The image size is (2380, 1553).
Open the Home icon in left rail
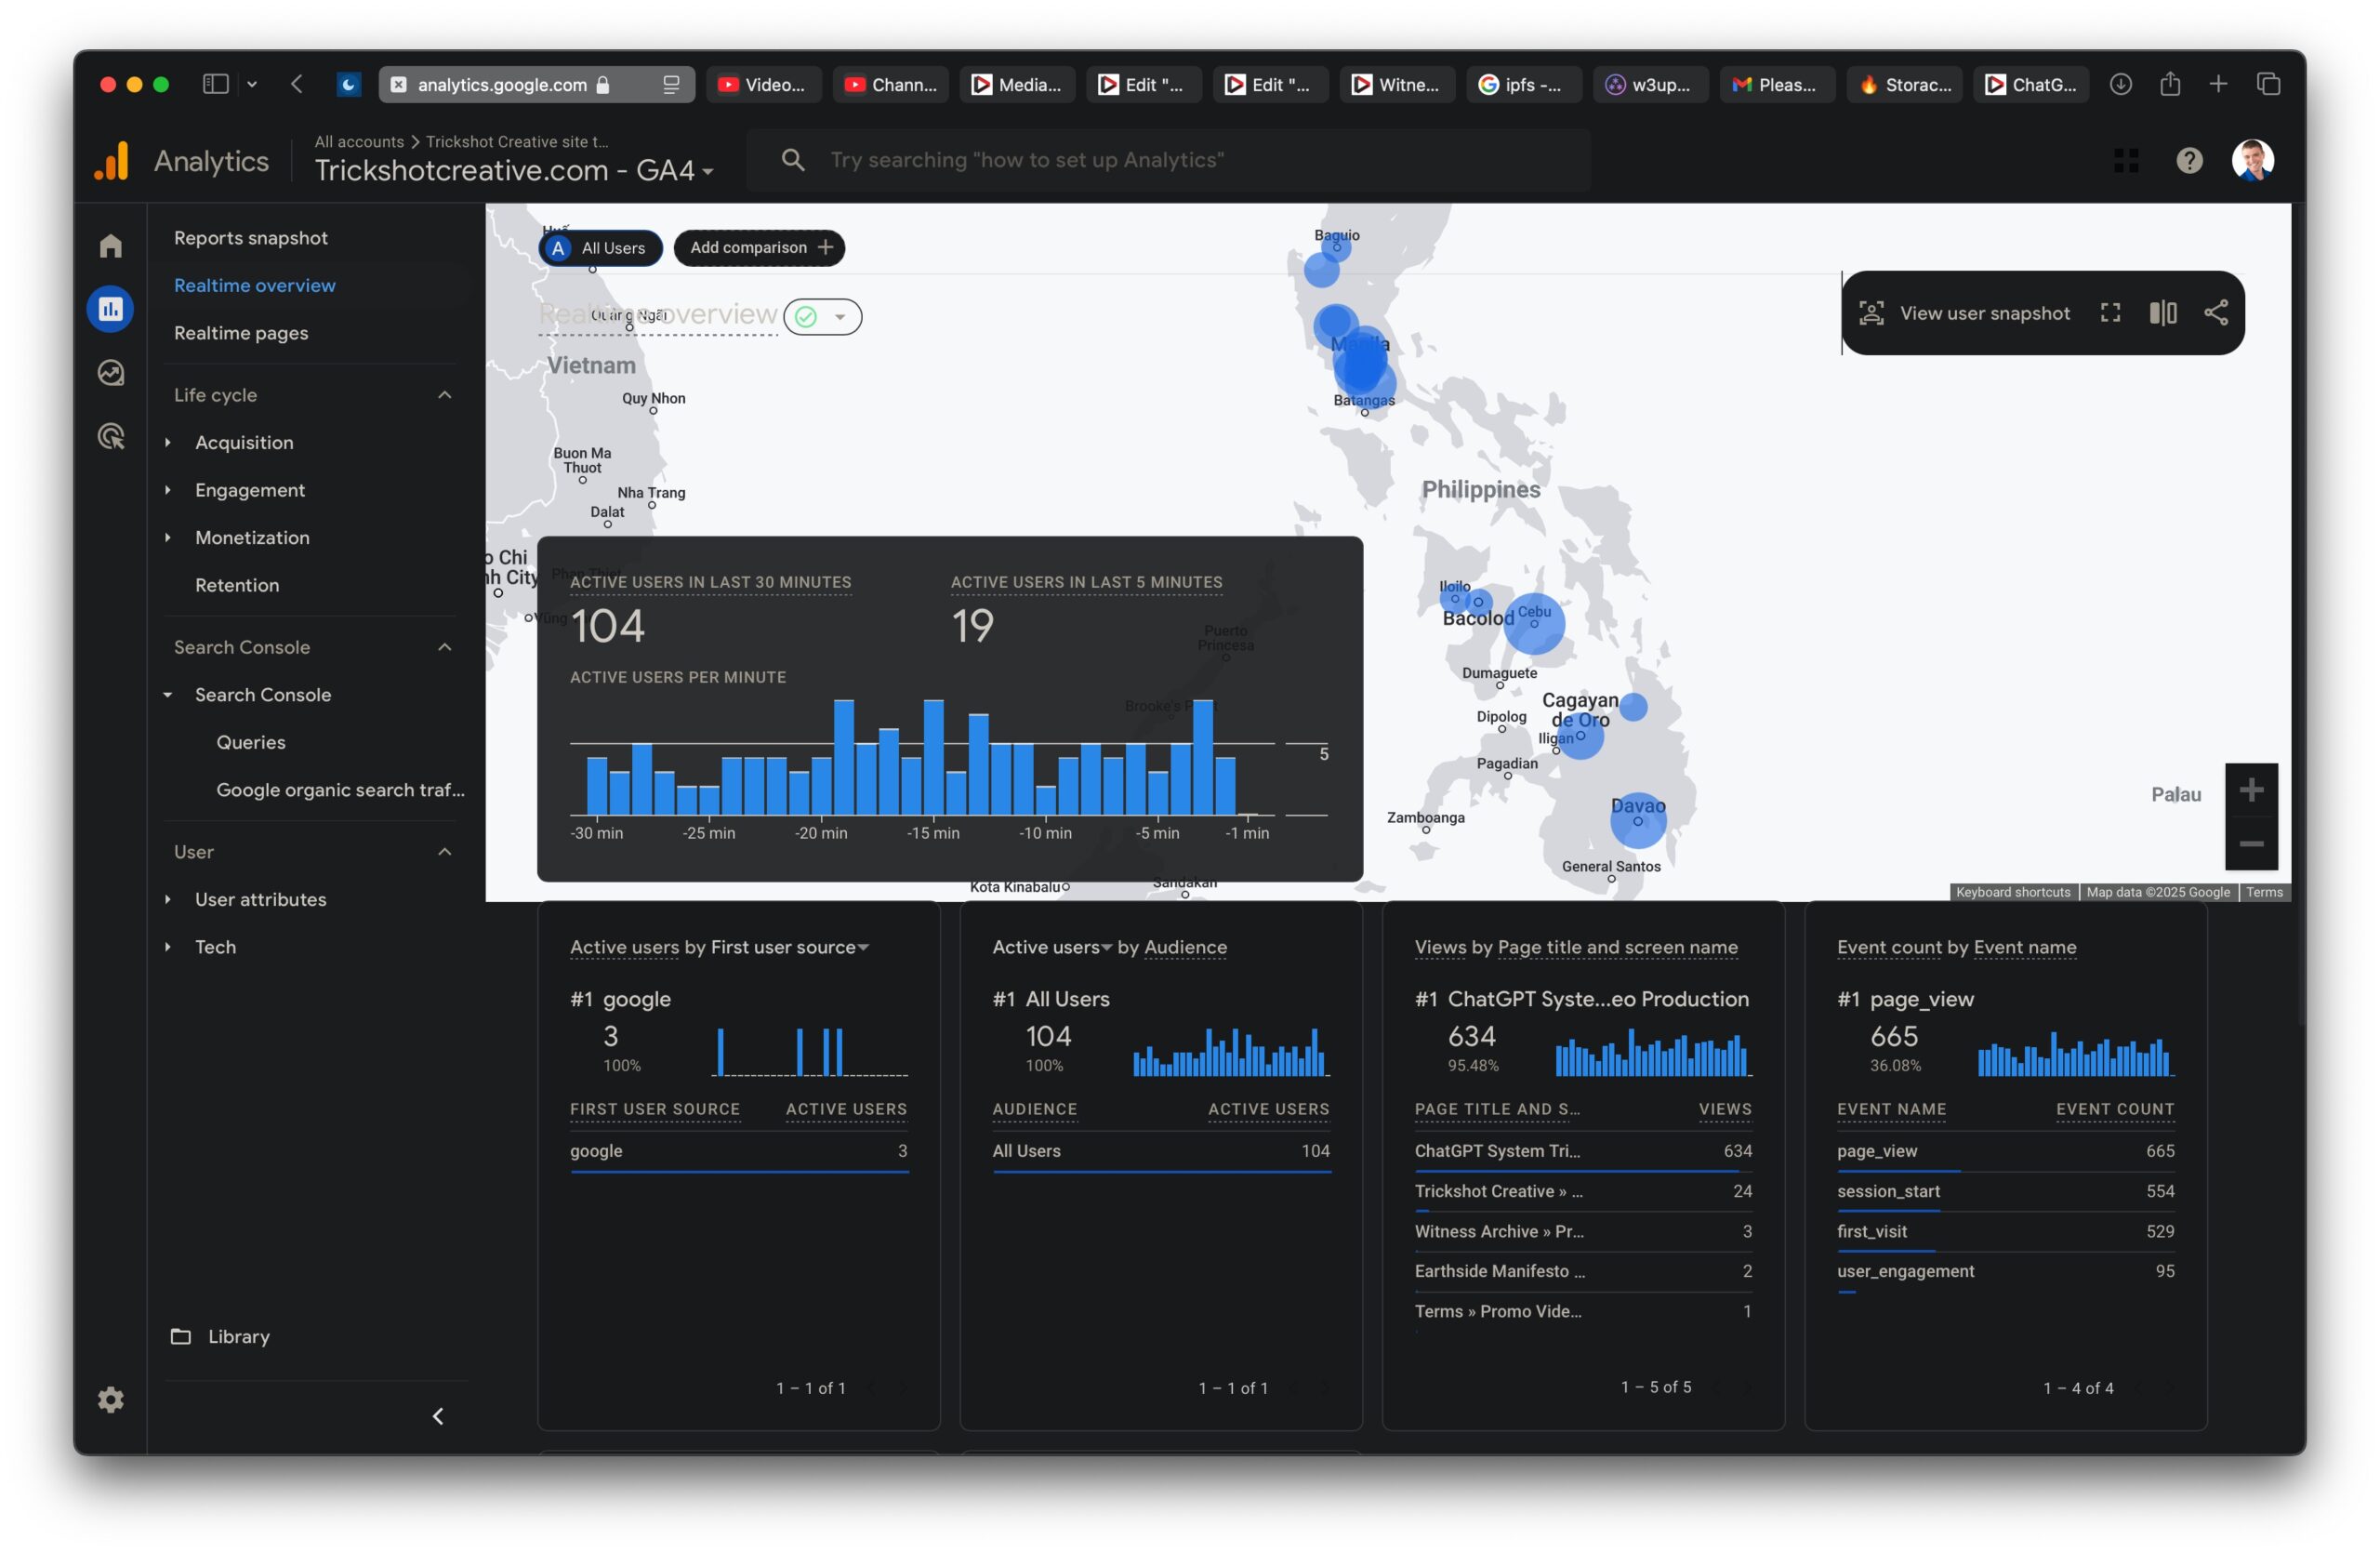[110, 245]
